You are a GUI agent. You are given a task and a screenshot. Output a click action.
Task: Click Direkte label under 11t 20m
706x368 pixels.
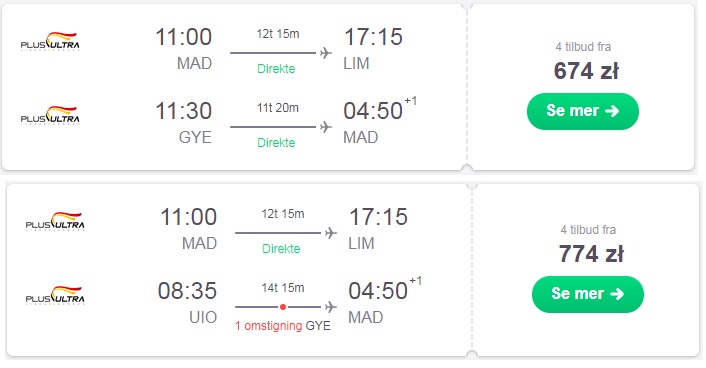tap(276, 143)
